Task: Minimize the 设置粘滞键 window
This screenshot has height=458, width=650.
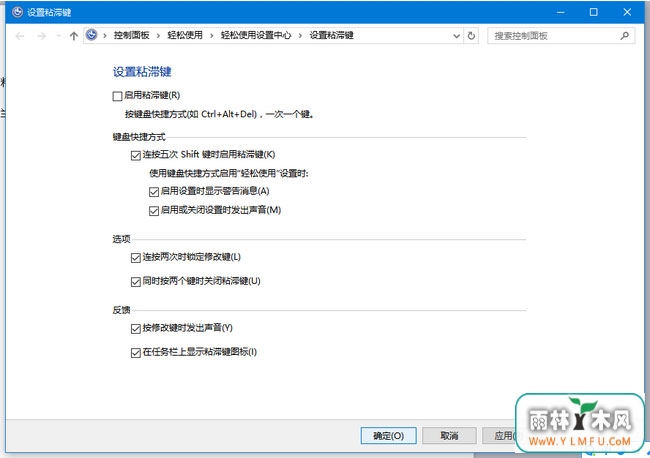Action: 560,12
